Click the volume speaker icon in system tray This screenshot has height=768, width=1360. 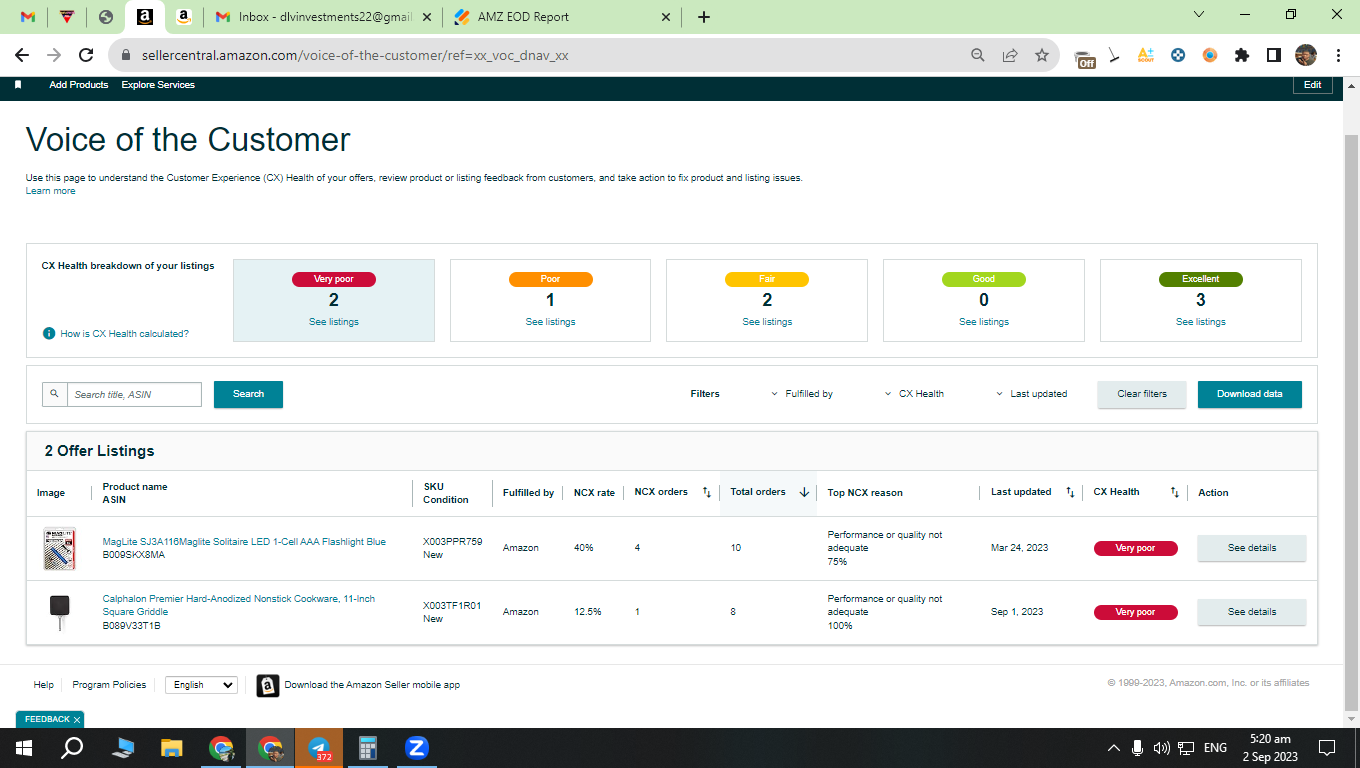pyautogui.click(x=1161, y=748)
